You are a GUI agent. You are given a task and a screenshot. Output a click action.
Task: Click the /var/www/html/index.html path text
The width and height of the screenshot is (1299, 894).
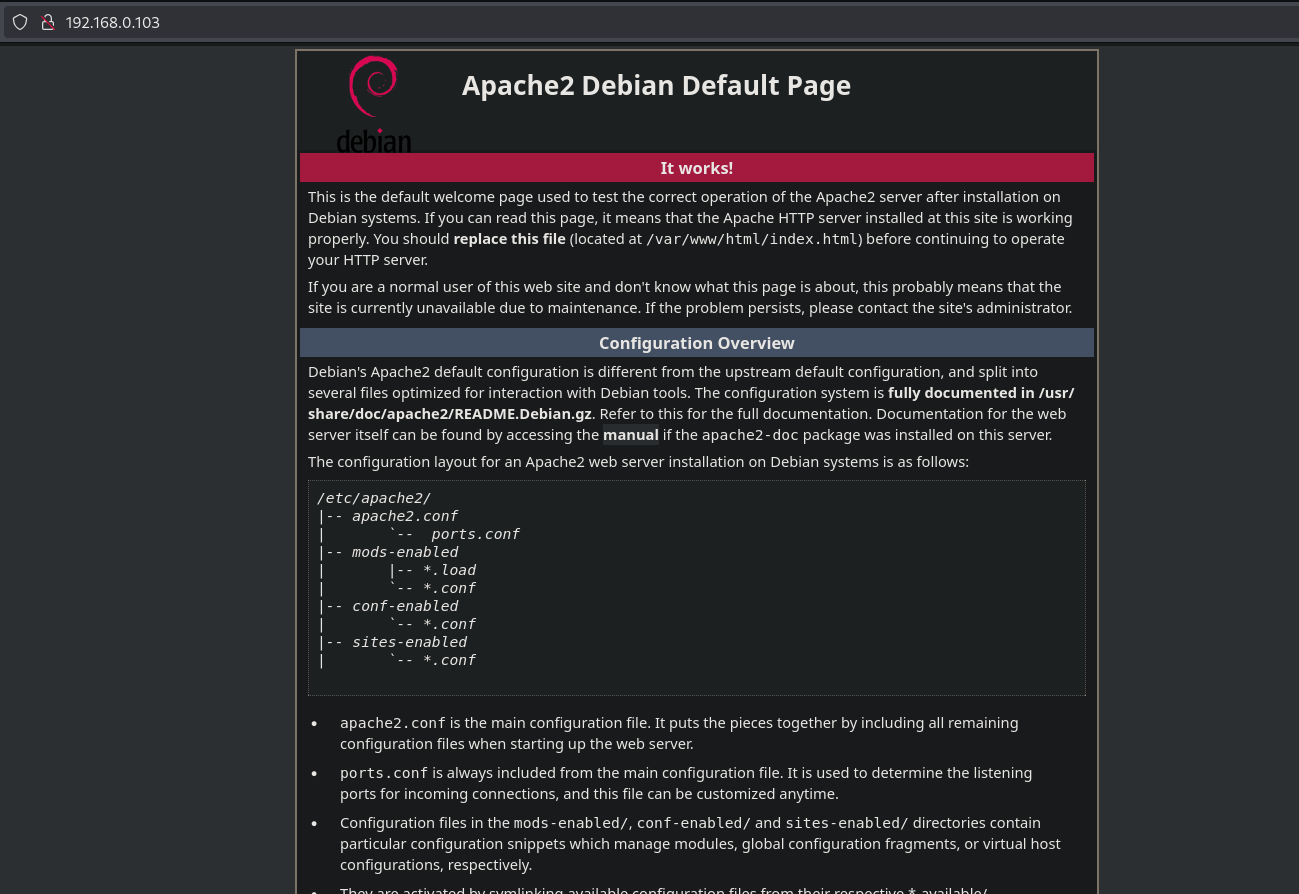pos(752,239)
